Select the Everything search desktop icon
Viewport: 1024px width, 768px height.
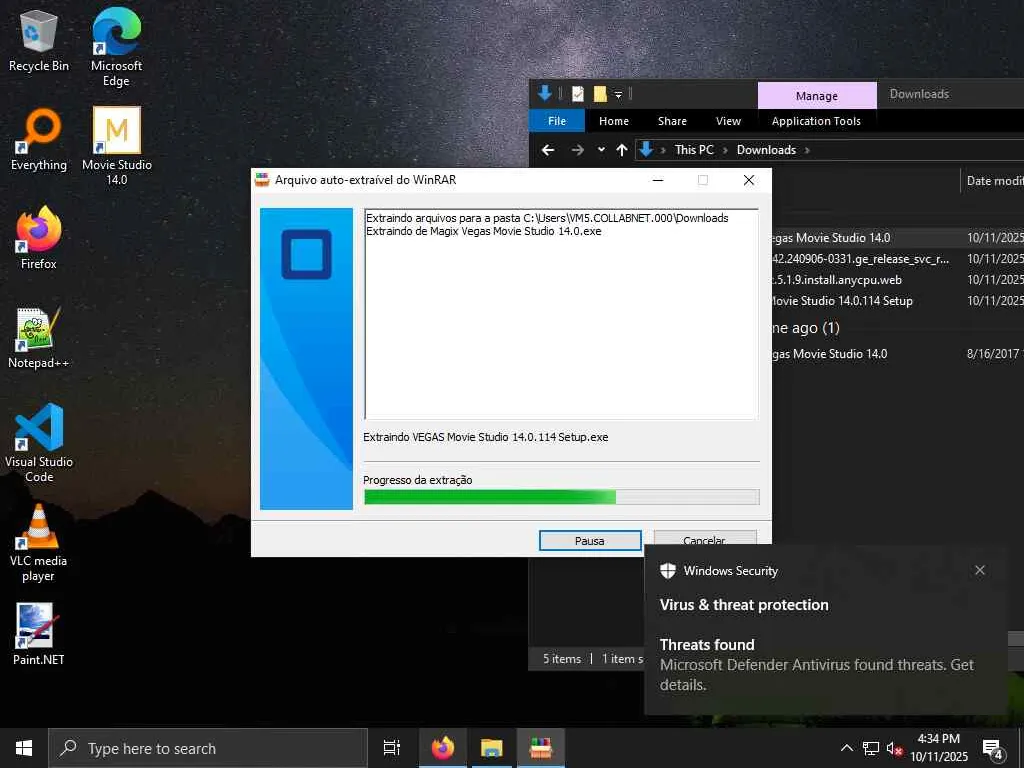(39, 140)
